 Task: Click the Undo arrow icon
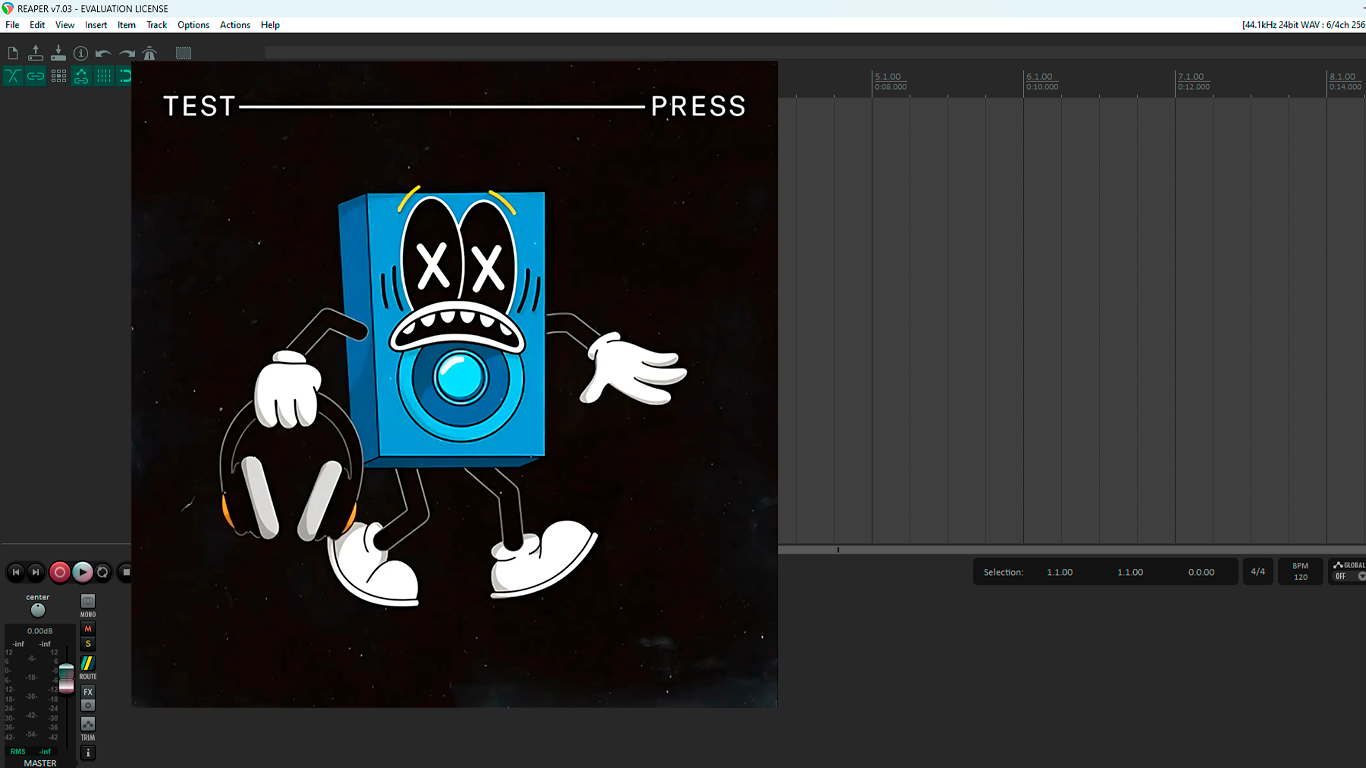[x=103, y=53]
